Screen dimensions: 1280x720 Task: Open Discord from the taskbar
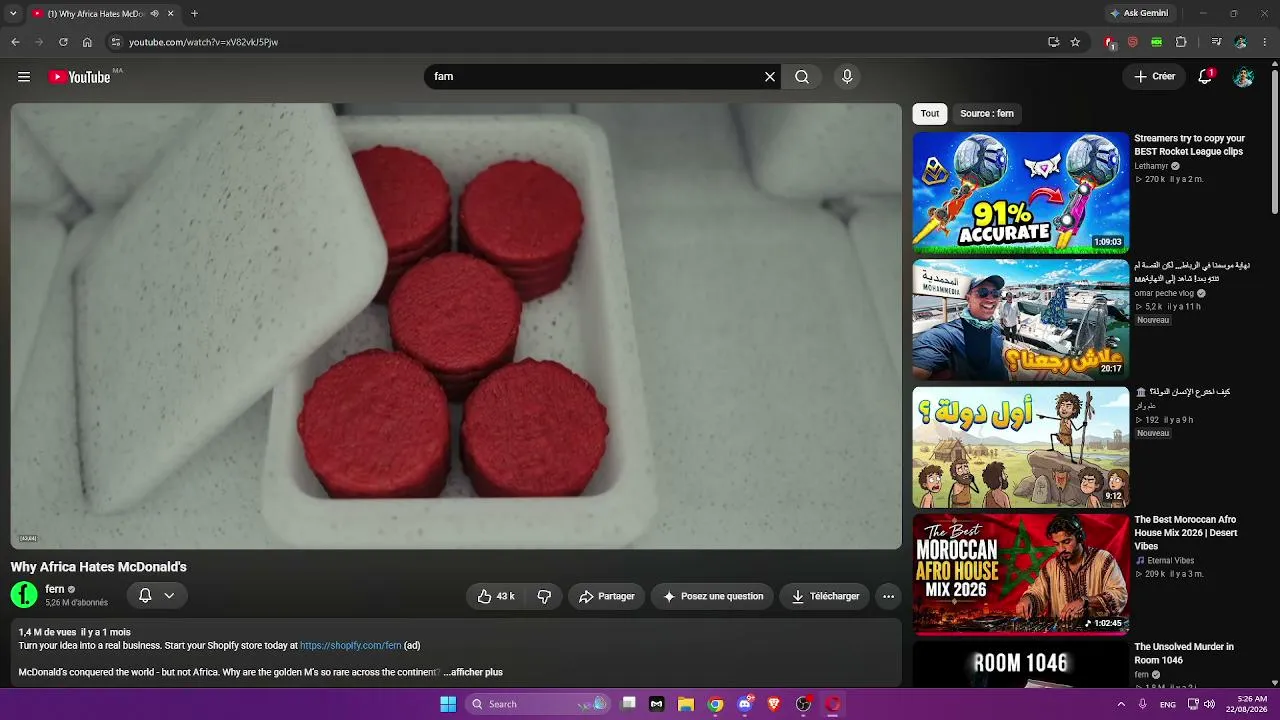(x=744, y=704)
